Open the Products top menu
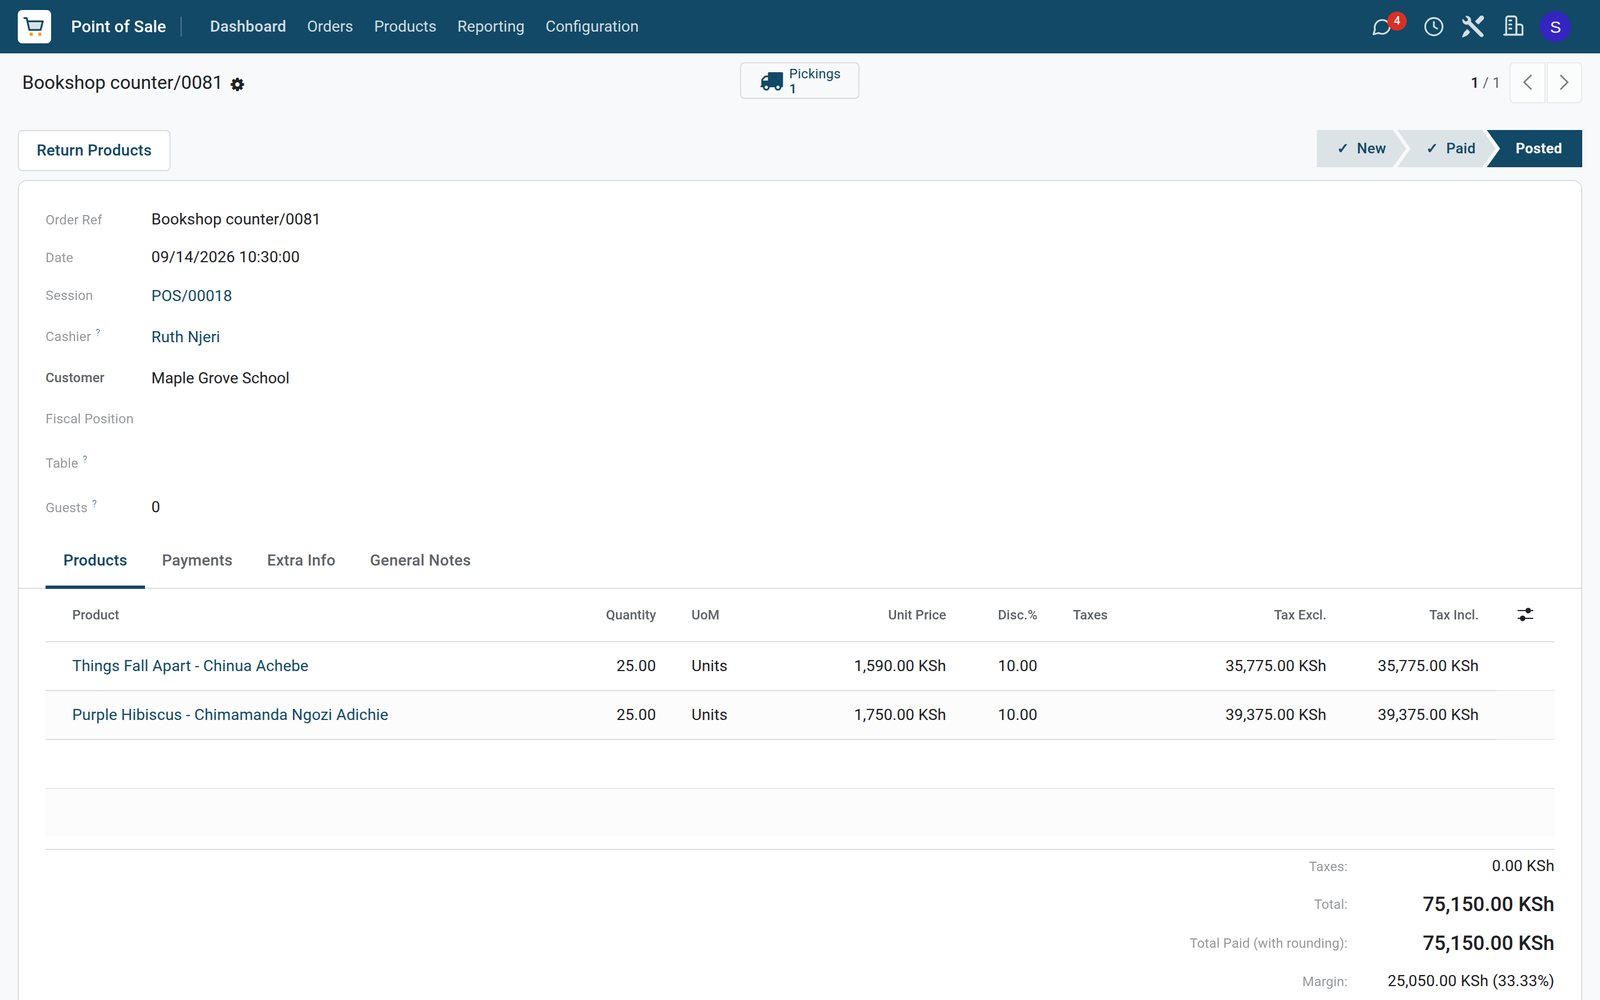 click(405, 27)
